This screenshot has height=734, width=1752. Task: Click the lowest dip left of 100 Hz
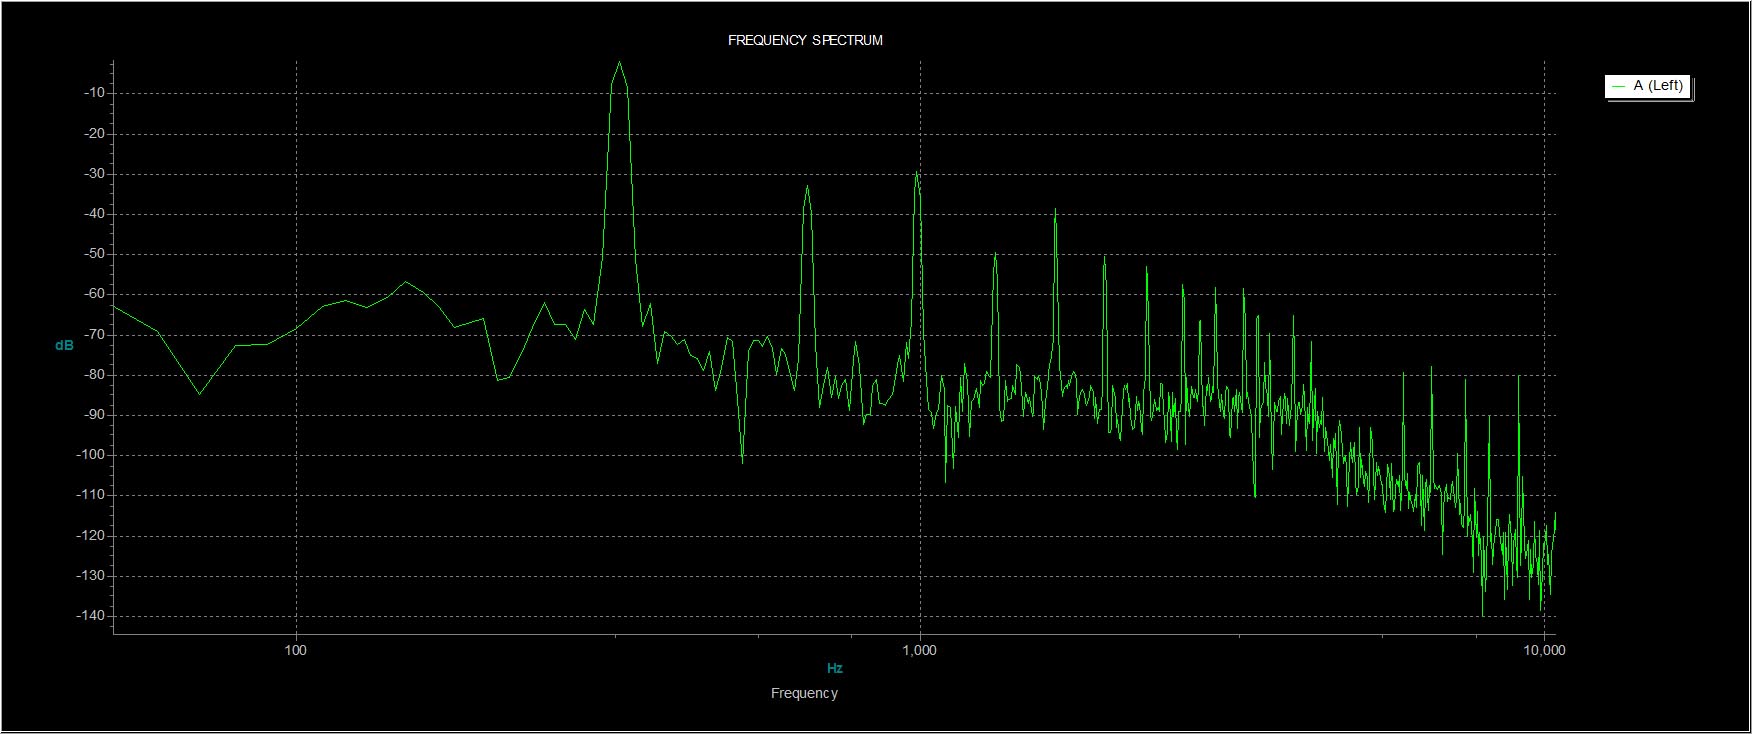[x=198, y=394]
